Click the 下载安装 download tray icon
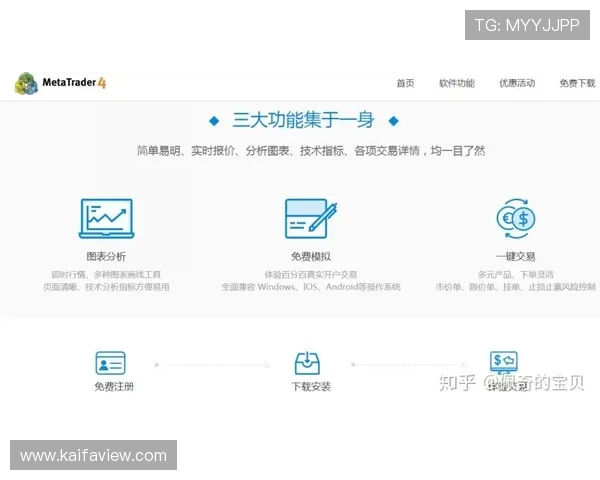Screen dimensions: 600x480 307,363
